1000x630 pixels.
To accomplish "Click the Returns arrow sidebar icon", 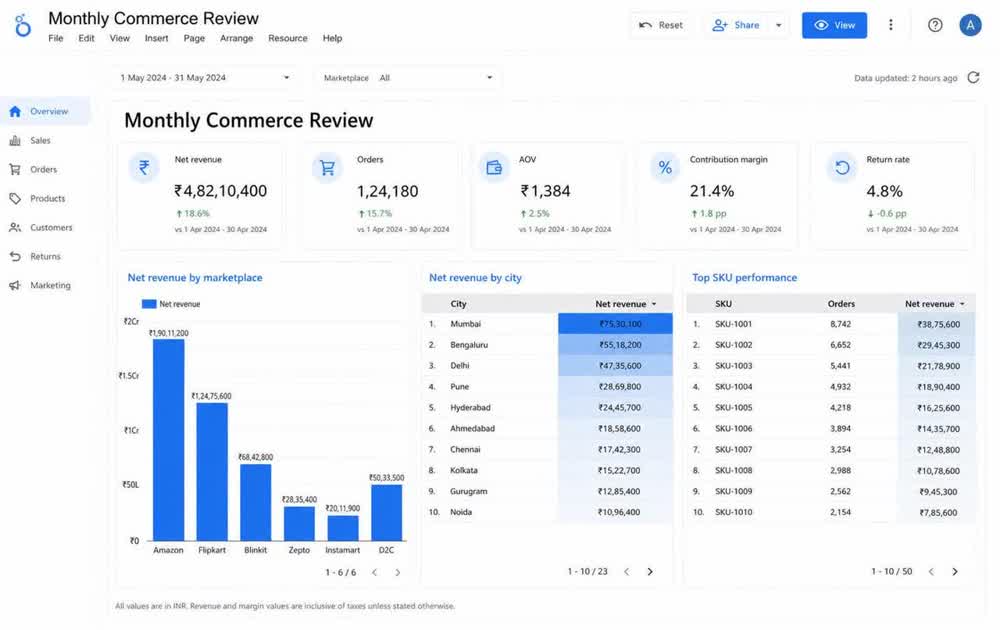I will [x=15, y=256].
